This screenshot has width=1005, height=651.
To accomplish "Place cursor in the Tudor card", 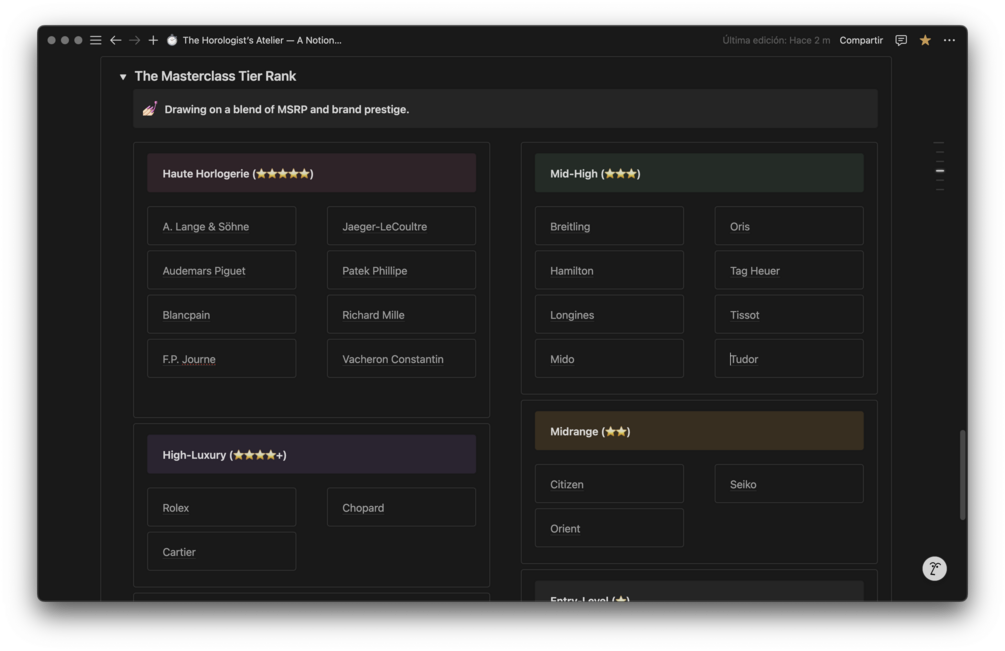I will pyautogui.click(x=789, y=359).
